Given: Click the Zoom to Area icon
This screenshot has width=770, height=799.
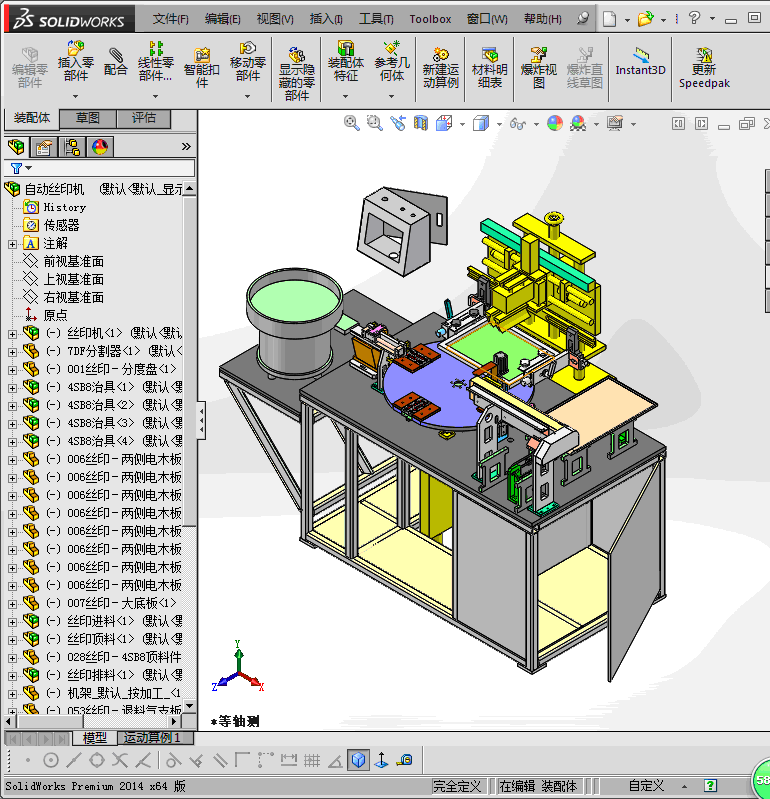Looking at the screenshot, I should (375, 123).
